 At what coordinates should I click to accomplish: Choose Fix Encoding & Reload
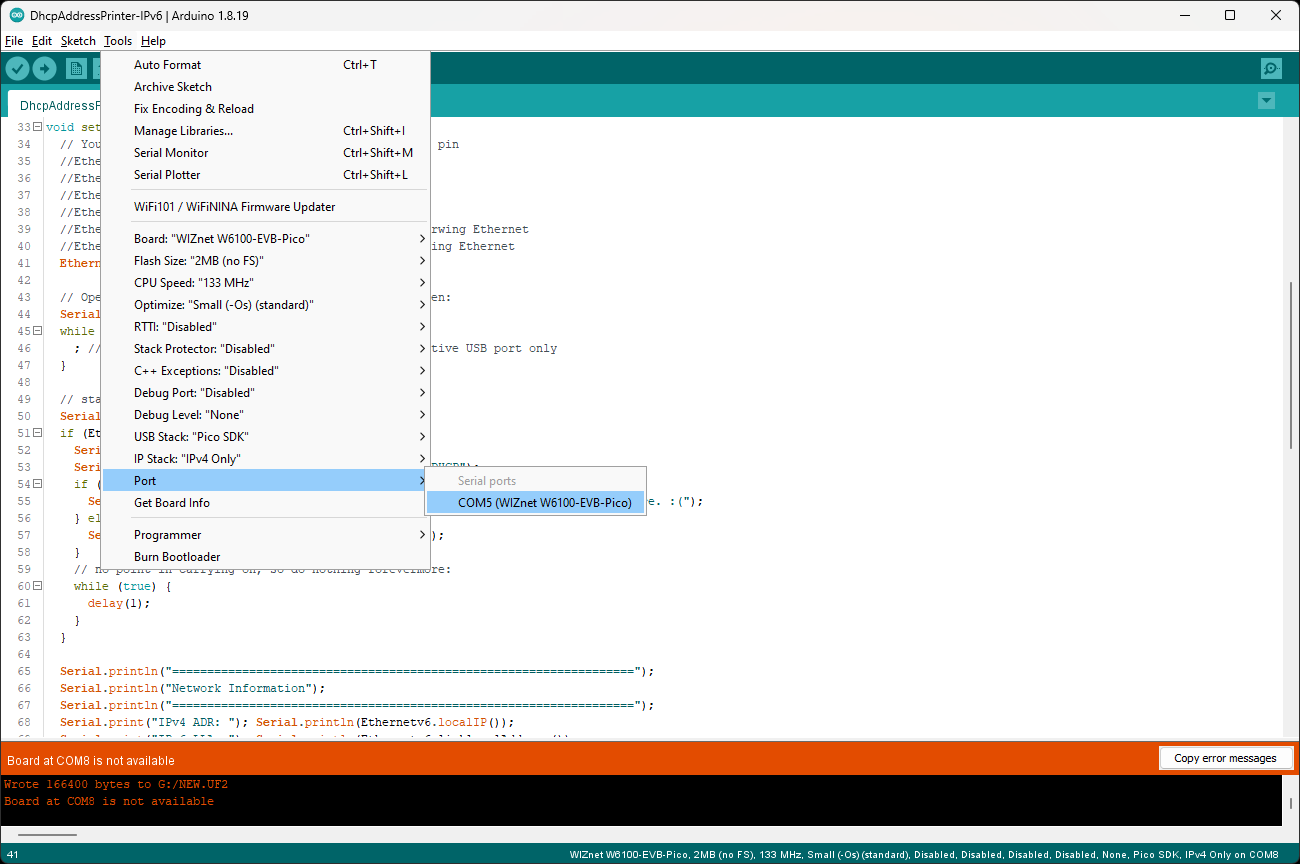[266, 109]
